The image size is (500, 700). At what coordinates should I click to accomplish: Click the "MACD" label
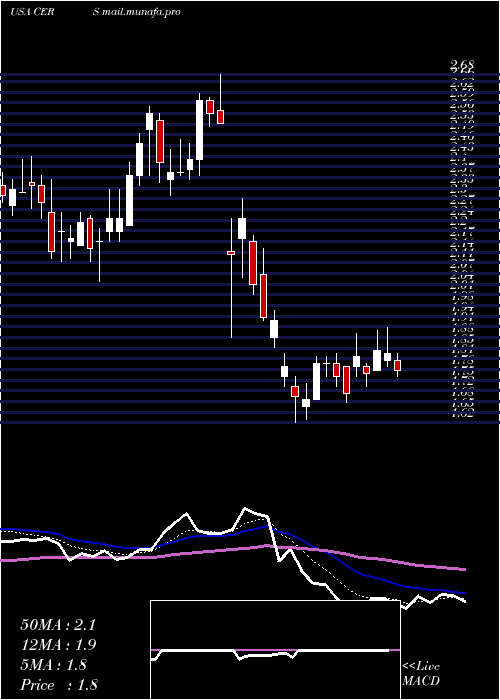pos(420,681)
